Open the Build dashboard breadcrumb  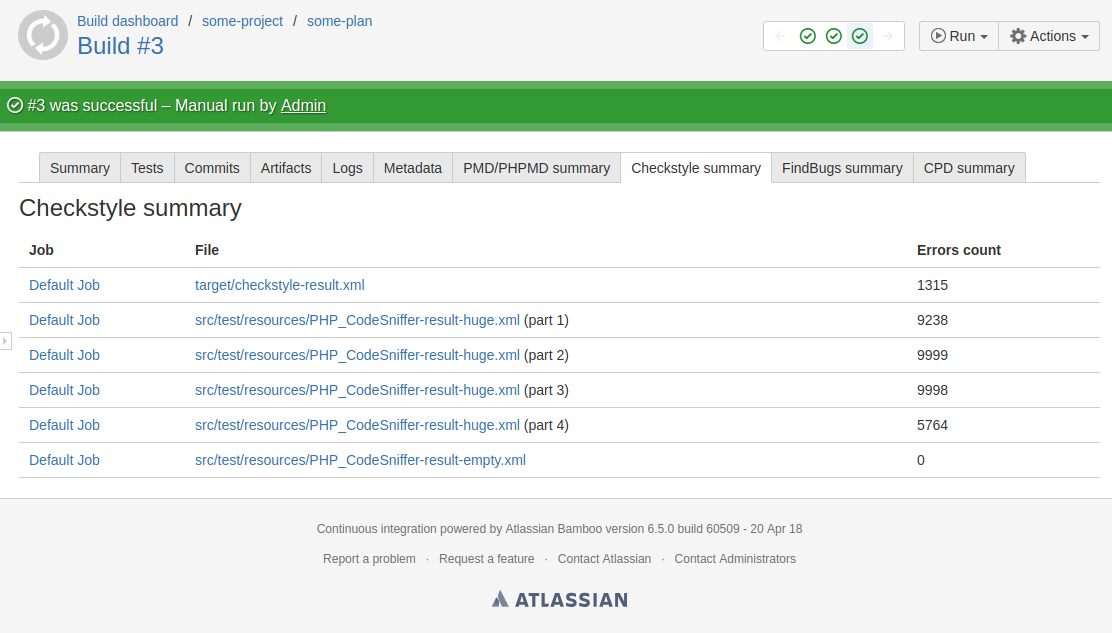[128, 21]
